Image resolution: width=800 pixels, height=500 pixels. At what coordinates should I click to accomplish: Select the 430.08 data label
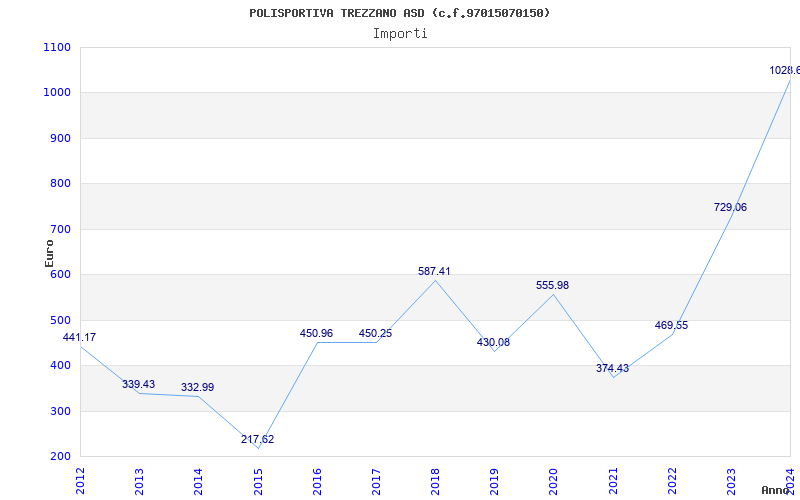point(493,343)
